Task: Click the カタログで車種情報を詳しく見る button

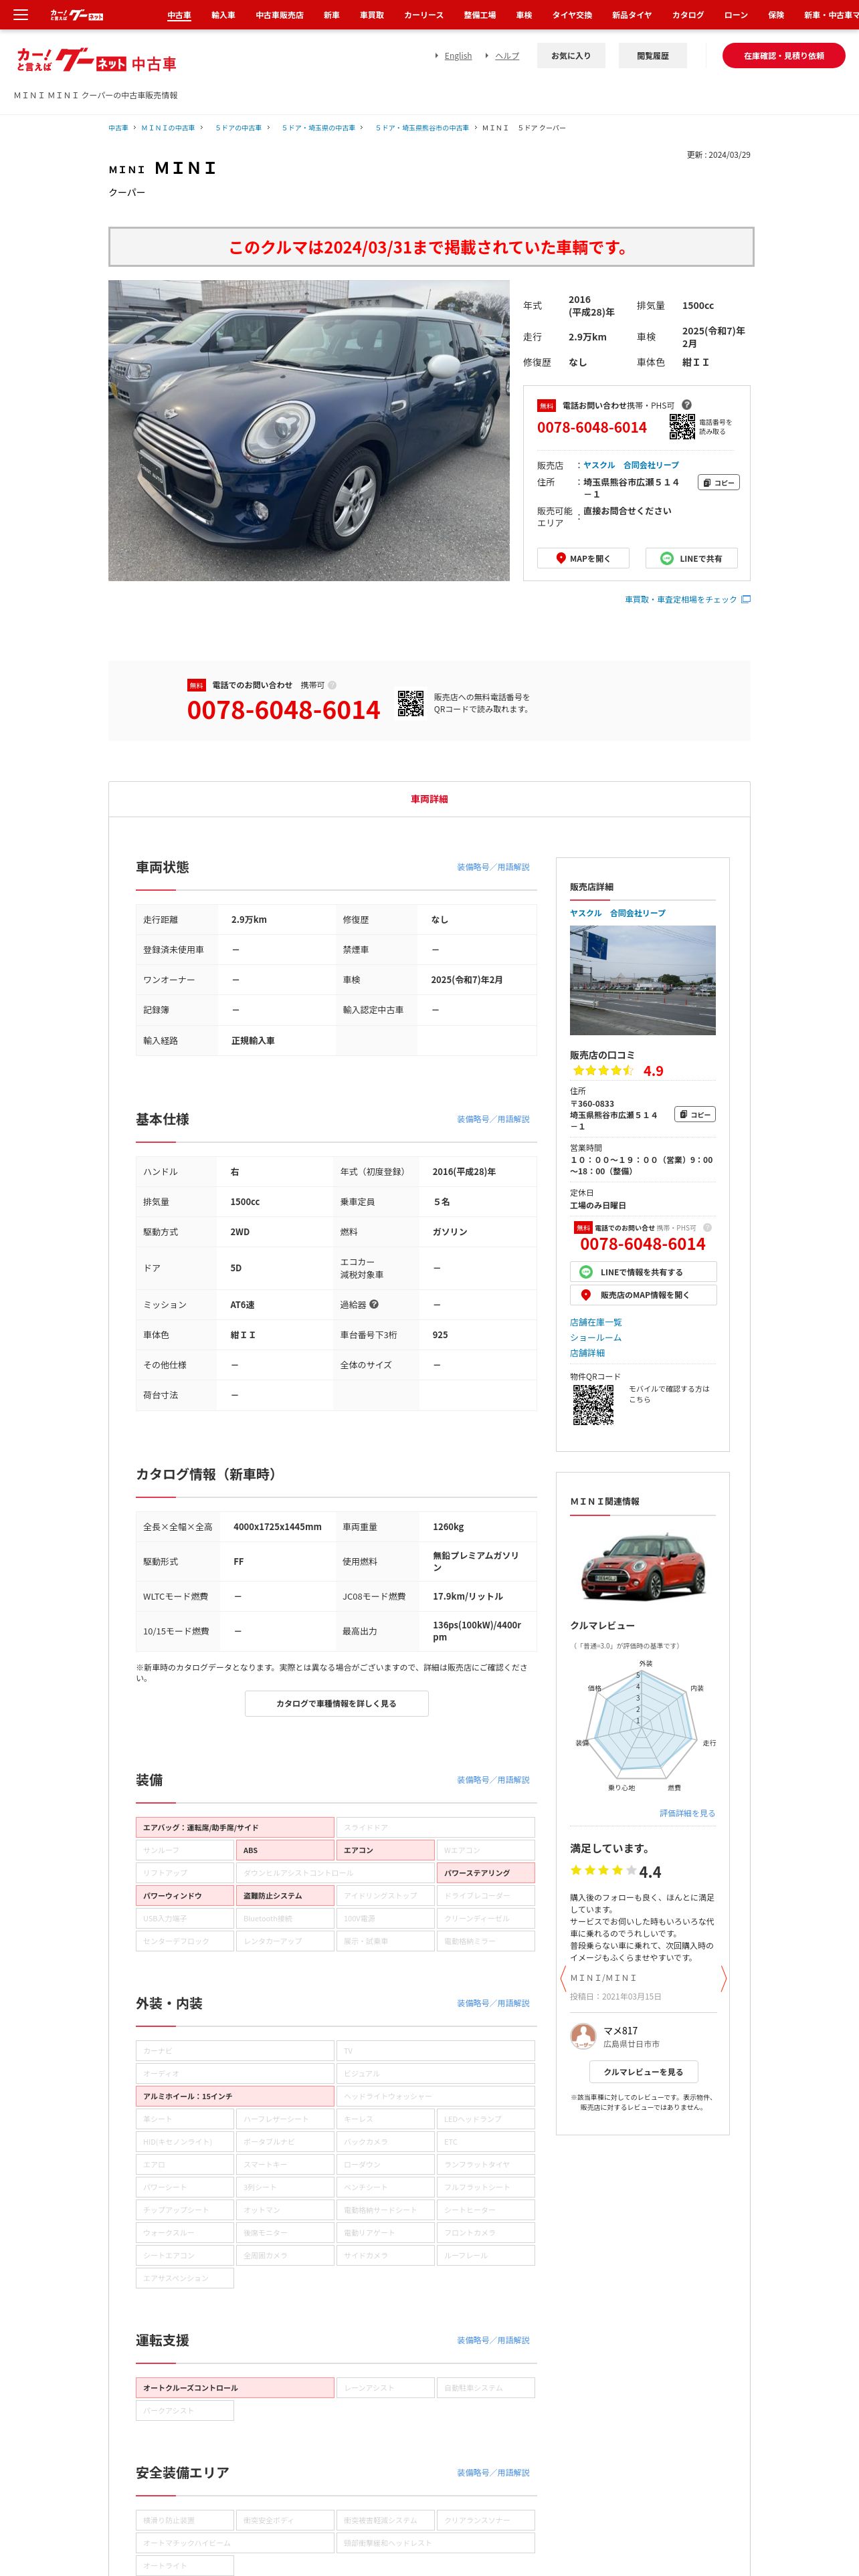Action: tap(337, 1703)
